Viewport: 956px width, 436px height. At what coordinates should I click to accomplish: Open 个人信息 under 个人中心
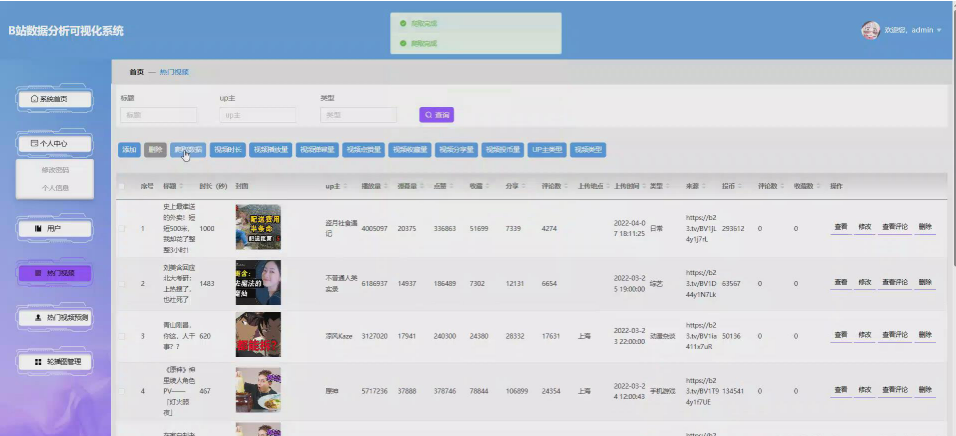pyautogui.click(x=55, y=188)
